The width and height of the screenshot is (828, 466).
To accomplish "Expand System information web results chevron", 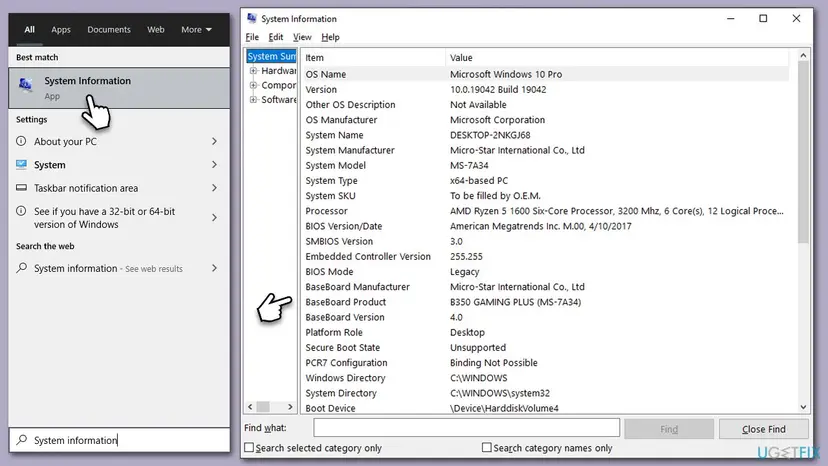I will [214, 268].
